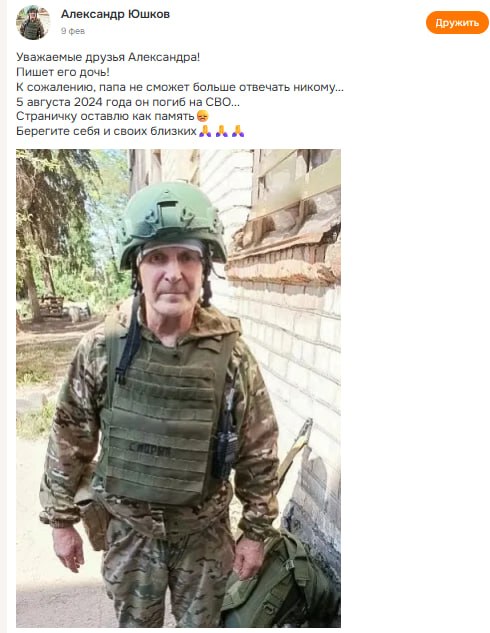Click the first praying hands emoji

205,131
